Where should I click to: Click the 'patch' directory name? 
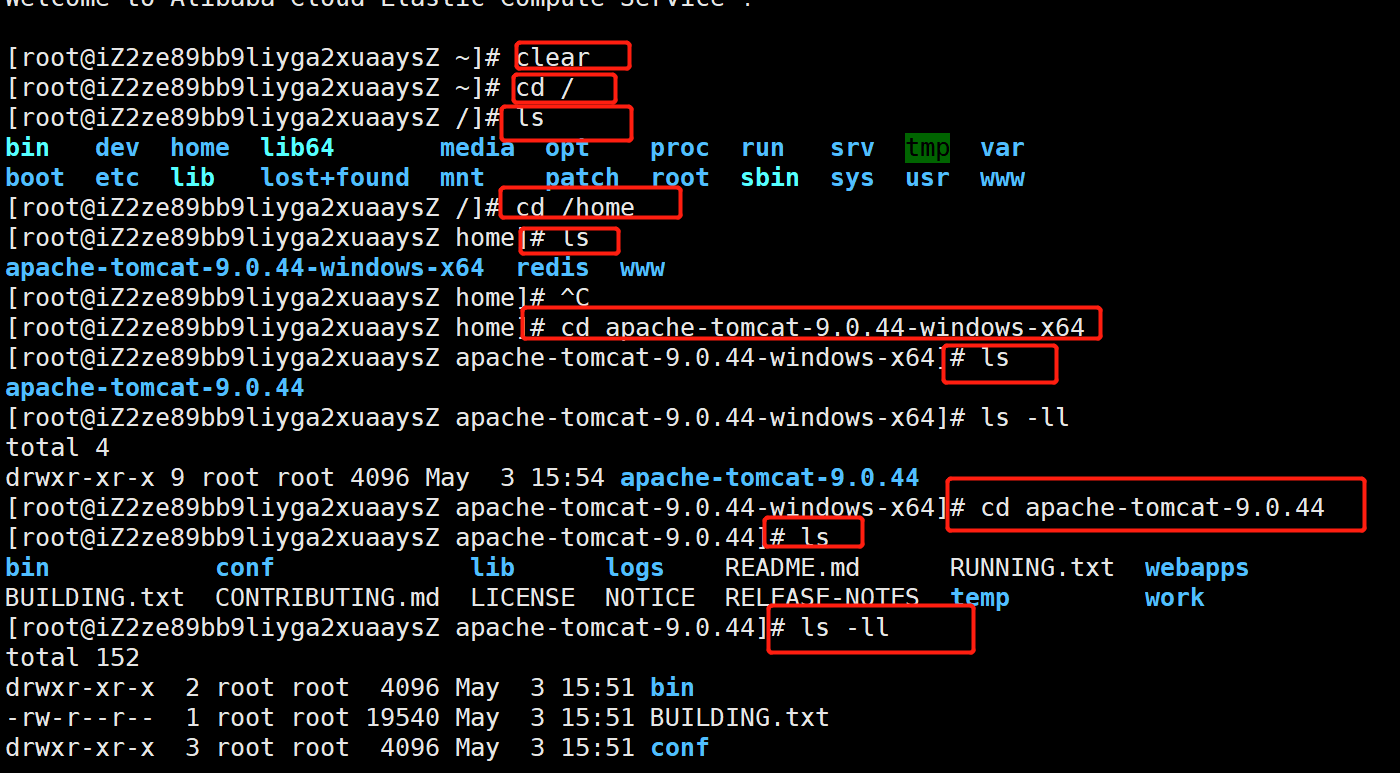582,178
